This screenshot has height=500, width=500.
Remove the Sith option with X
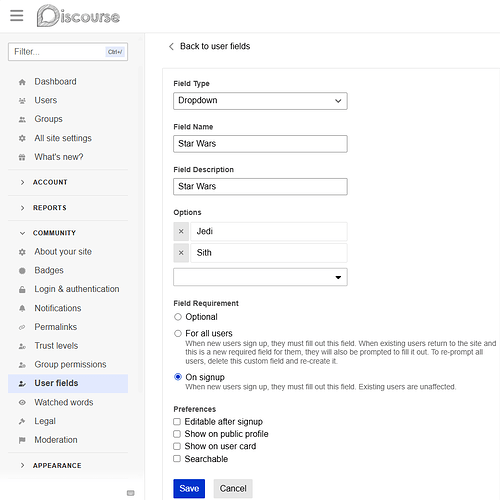click(181, 253)
